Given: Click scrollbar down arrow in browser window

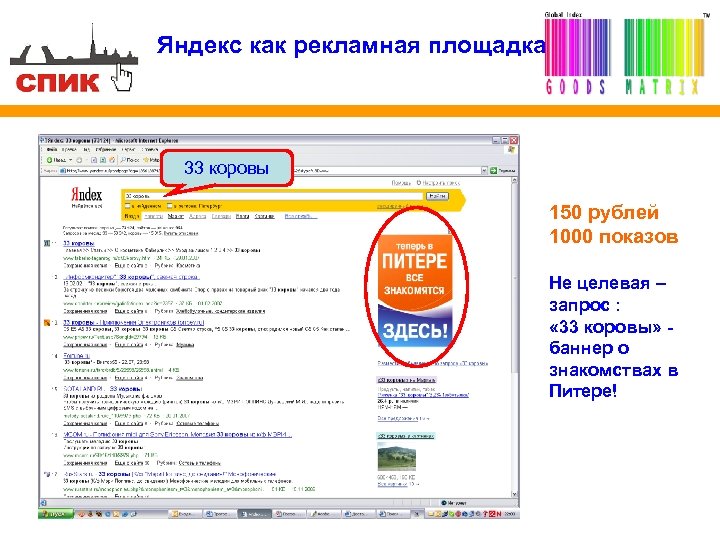Looking at the screenshot, I should pyautogui.click(x=514, y=494).
